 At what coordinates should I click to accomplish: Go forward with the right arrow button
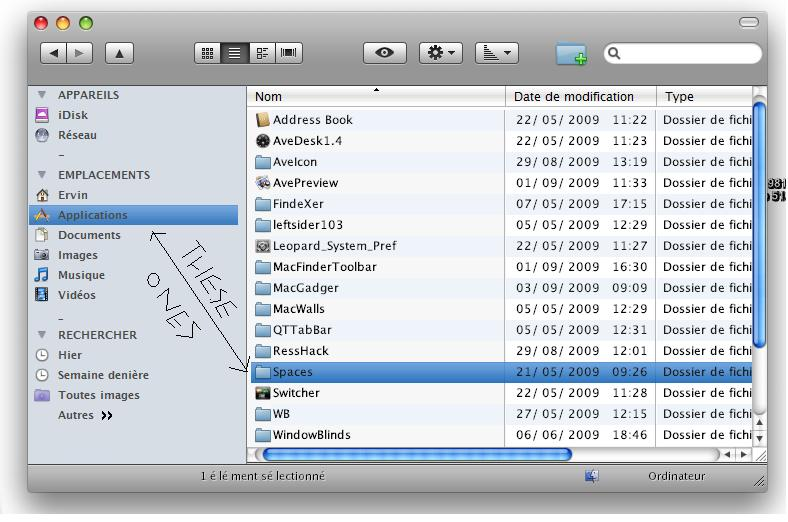click(x=80, y=53)
